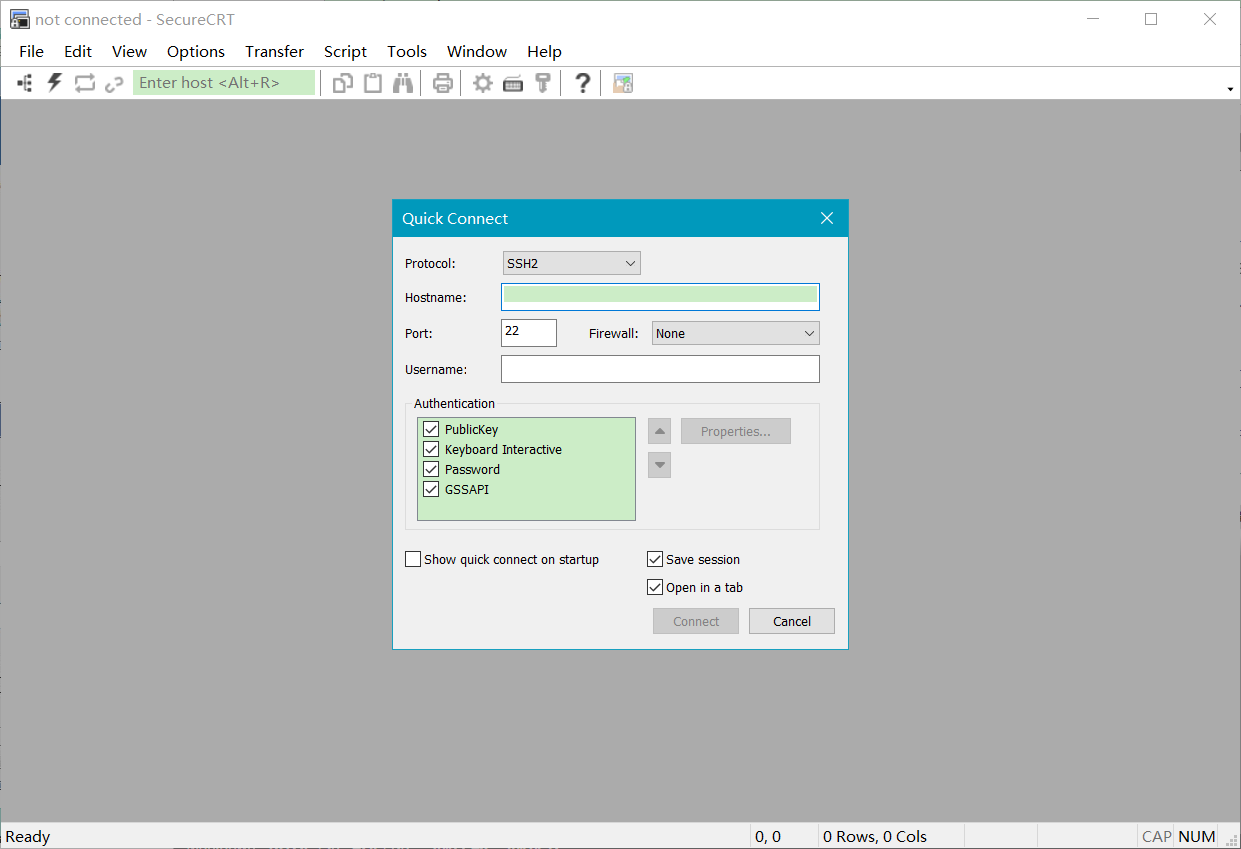Expand the Firewall None dropdown
The image size is (1241, 849).
pos(736,333)
